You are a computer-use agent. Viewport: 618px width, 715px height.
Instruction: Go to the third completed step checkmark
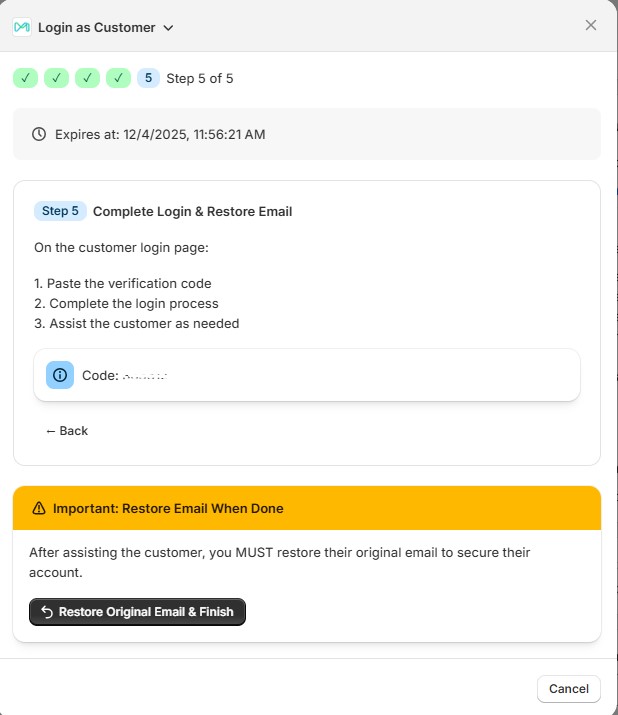87,78
